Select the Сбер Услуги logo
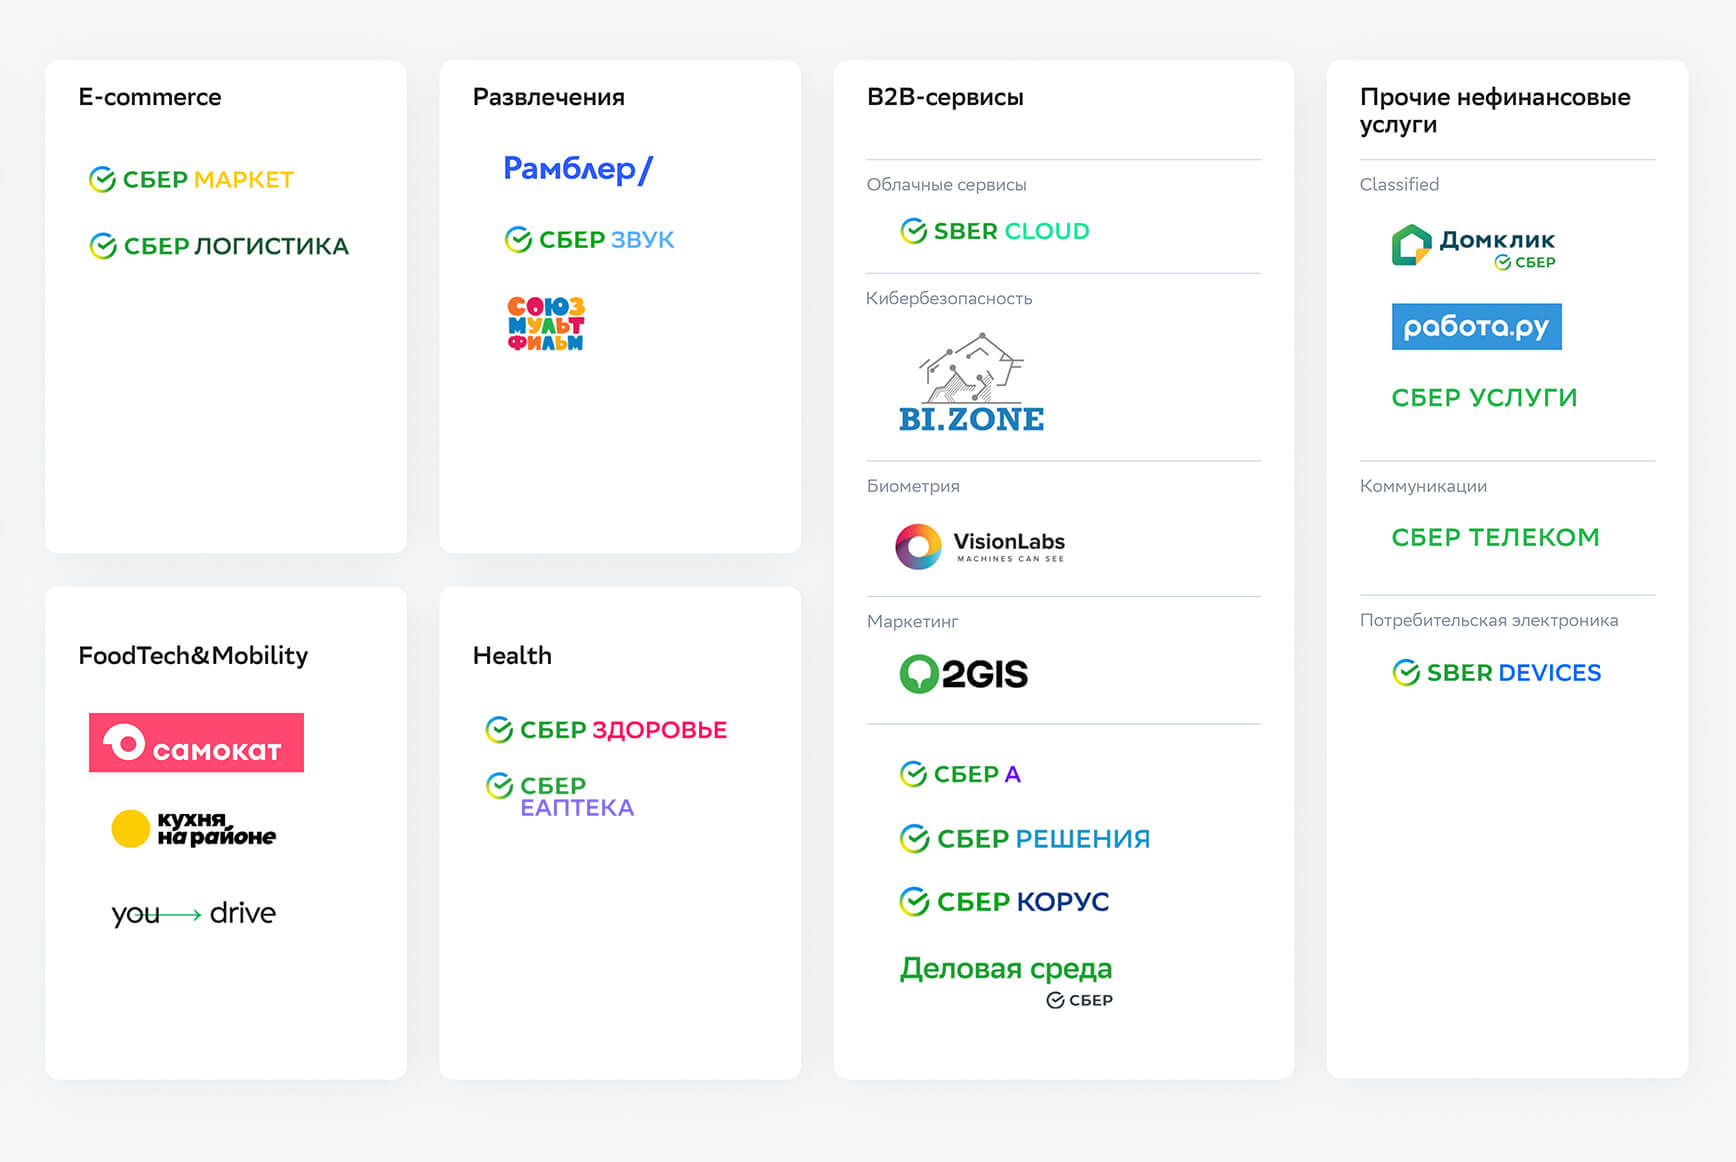Viewport: 1736px width, 1162px height. [x=1484, y=398]
